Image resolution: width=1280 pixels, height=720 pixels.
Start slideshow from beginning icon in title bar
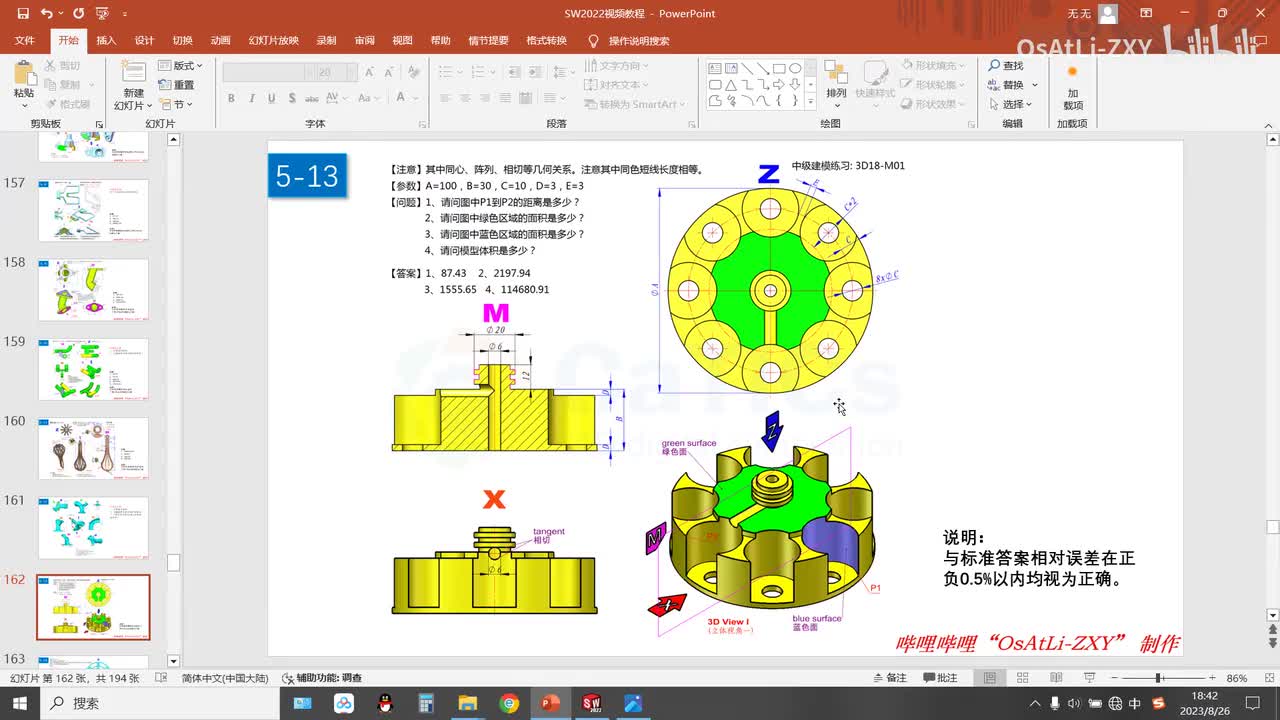tap(102, 14)
